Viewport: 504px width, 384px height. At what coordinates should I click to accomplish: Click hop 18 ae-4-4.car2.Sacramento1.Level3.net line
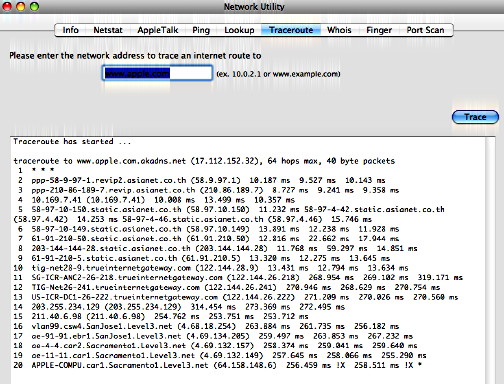tap(215, 345)
